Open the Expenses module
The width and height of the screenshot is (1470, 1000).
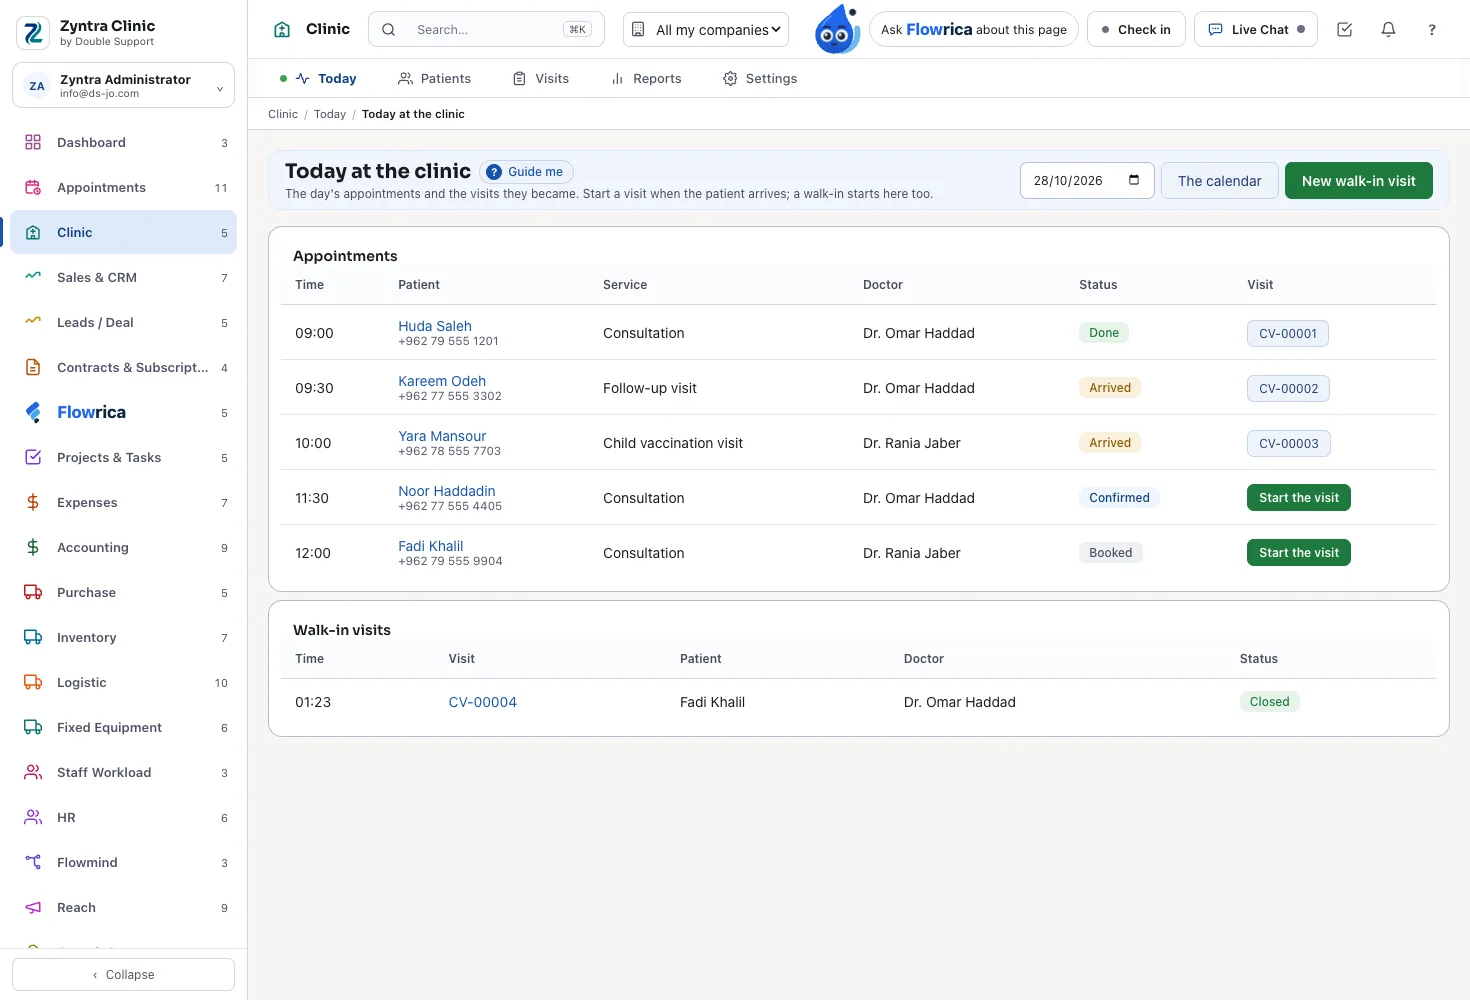124,503
